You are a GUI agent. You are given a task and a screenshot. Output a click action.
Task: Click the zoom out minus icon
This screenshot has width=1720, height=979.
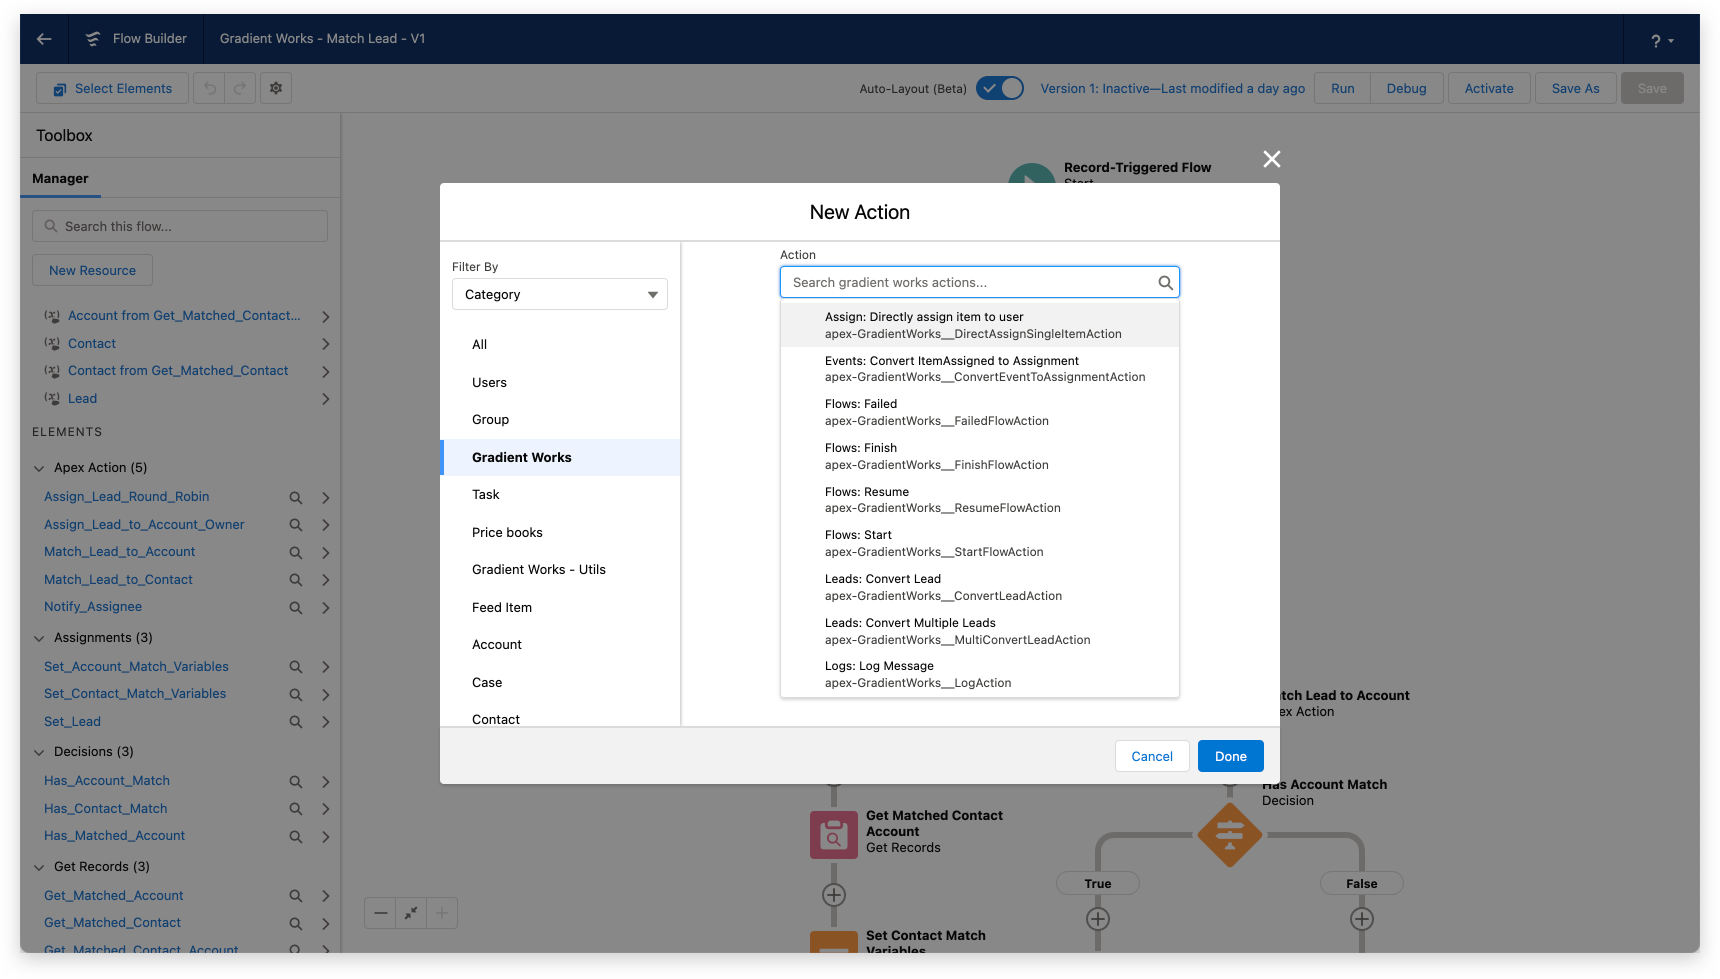coord(381,913)
